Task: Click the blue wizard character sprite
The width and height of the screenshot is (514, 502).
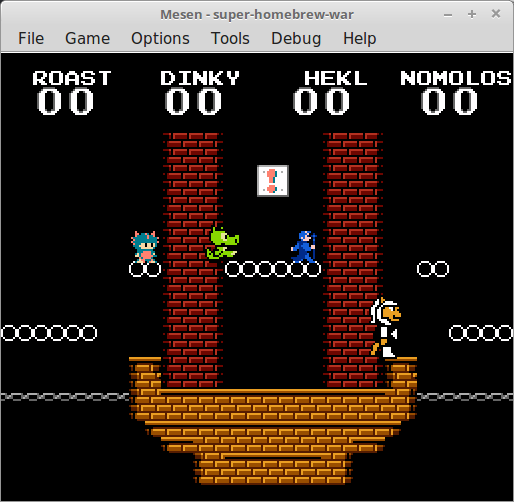Action: pyautogui.click(x=304, y=247)
